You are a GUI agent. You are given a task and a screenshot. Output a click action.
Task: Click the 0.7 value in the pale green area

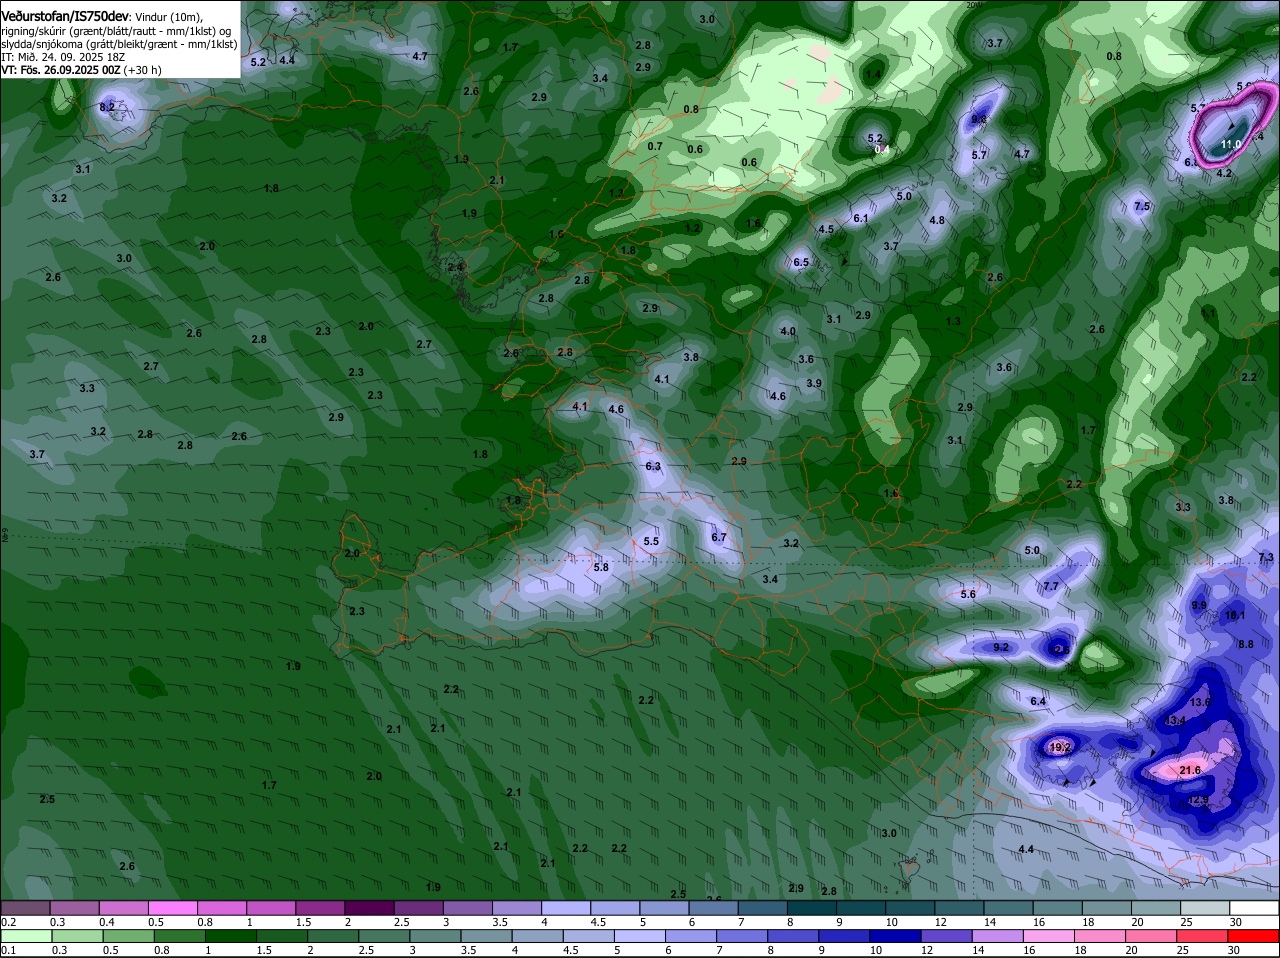655,147
